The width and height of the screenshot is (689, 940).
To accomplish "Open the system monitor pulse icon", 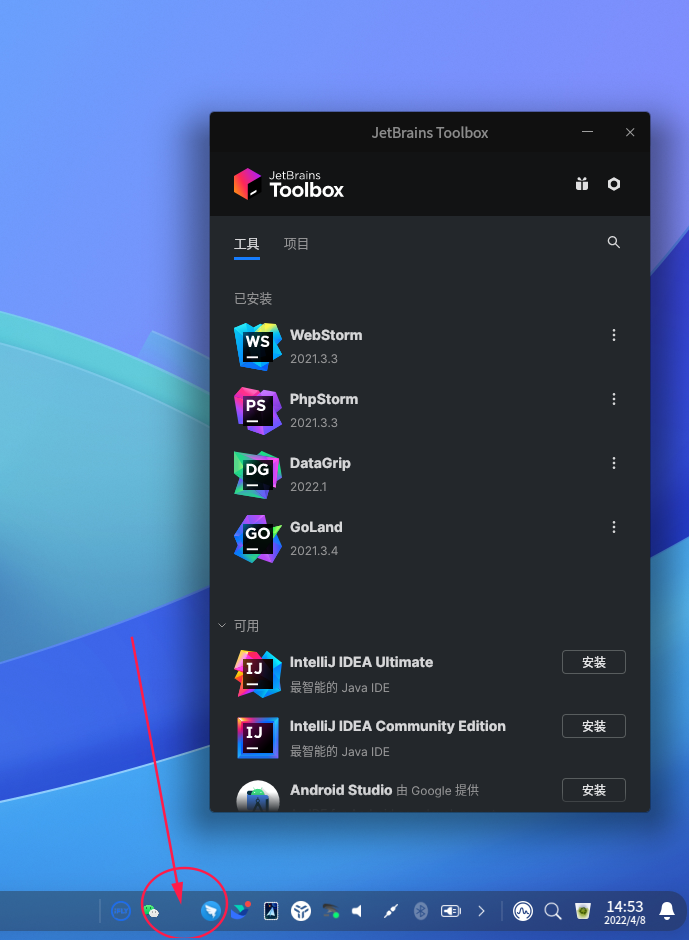I will [x=523, y=911].
